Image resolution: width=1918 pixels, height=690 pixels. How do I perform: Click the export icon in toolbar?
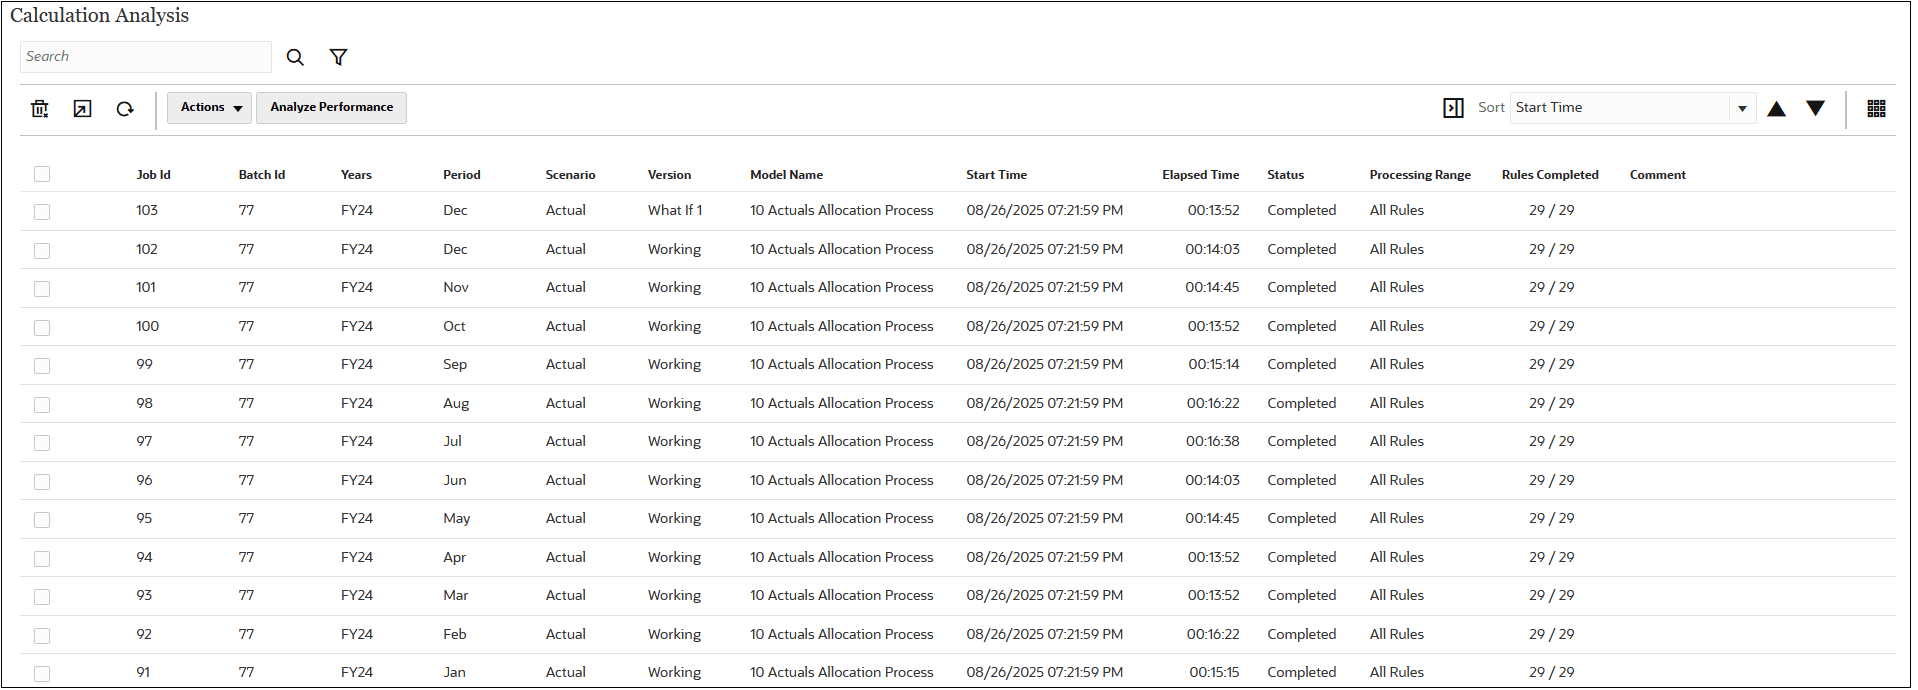tap(83, 108)
